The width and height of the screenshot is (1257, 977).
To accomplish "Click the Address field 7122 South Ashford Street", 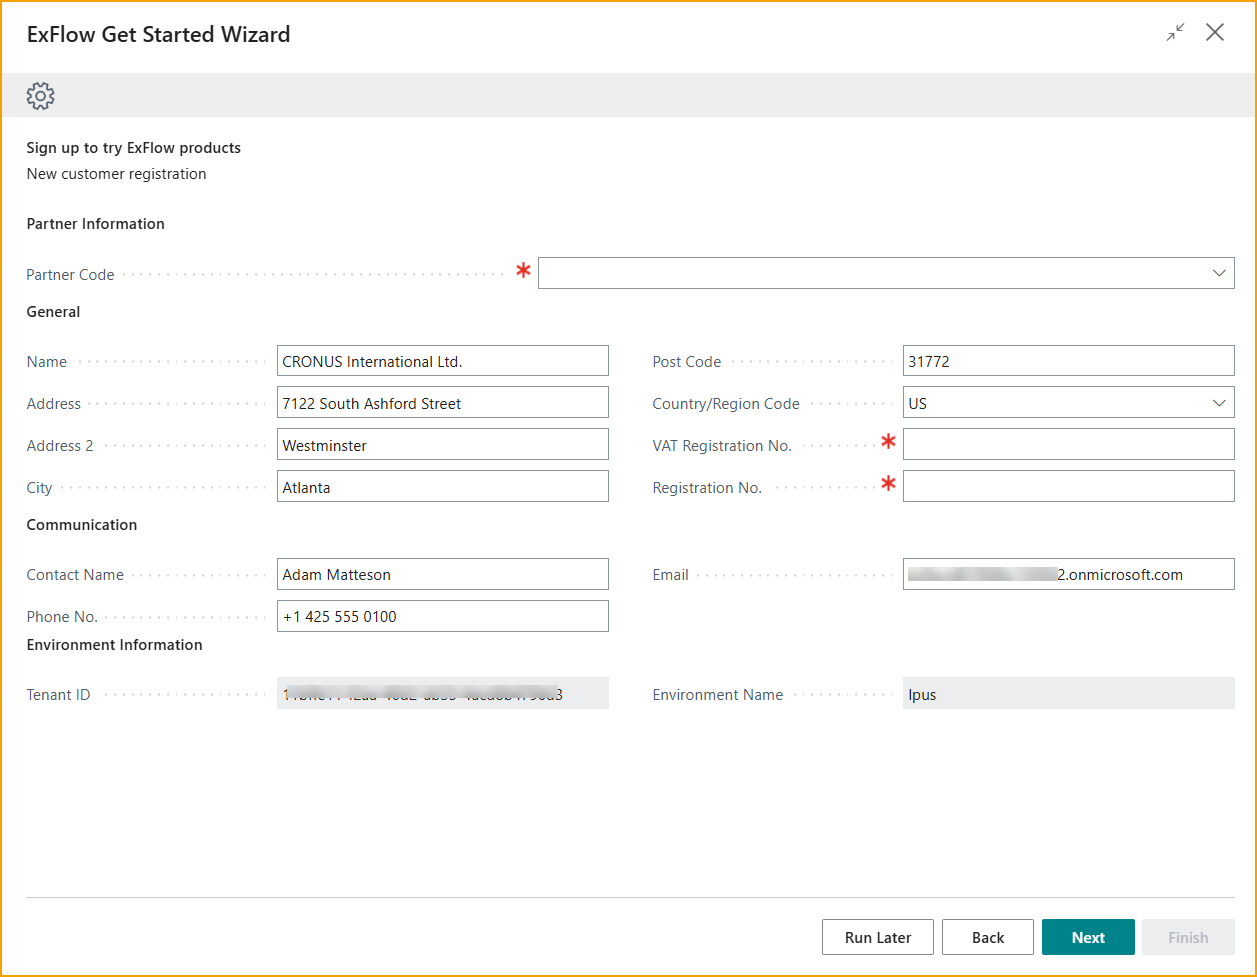I will [x=443, y=403].
